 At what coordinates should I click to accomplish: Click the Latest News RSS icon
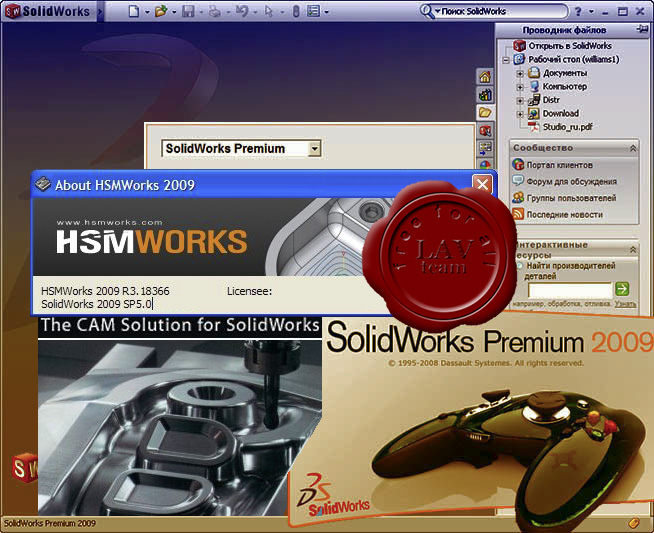coord(518,214)
